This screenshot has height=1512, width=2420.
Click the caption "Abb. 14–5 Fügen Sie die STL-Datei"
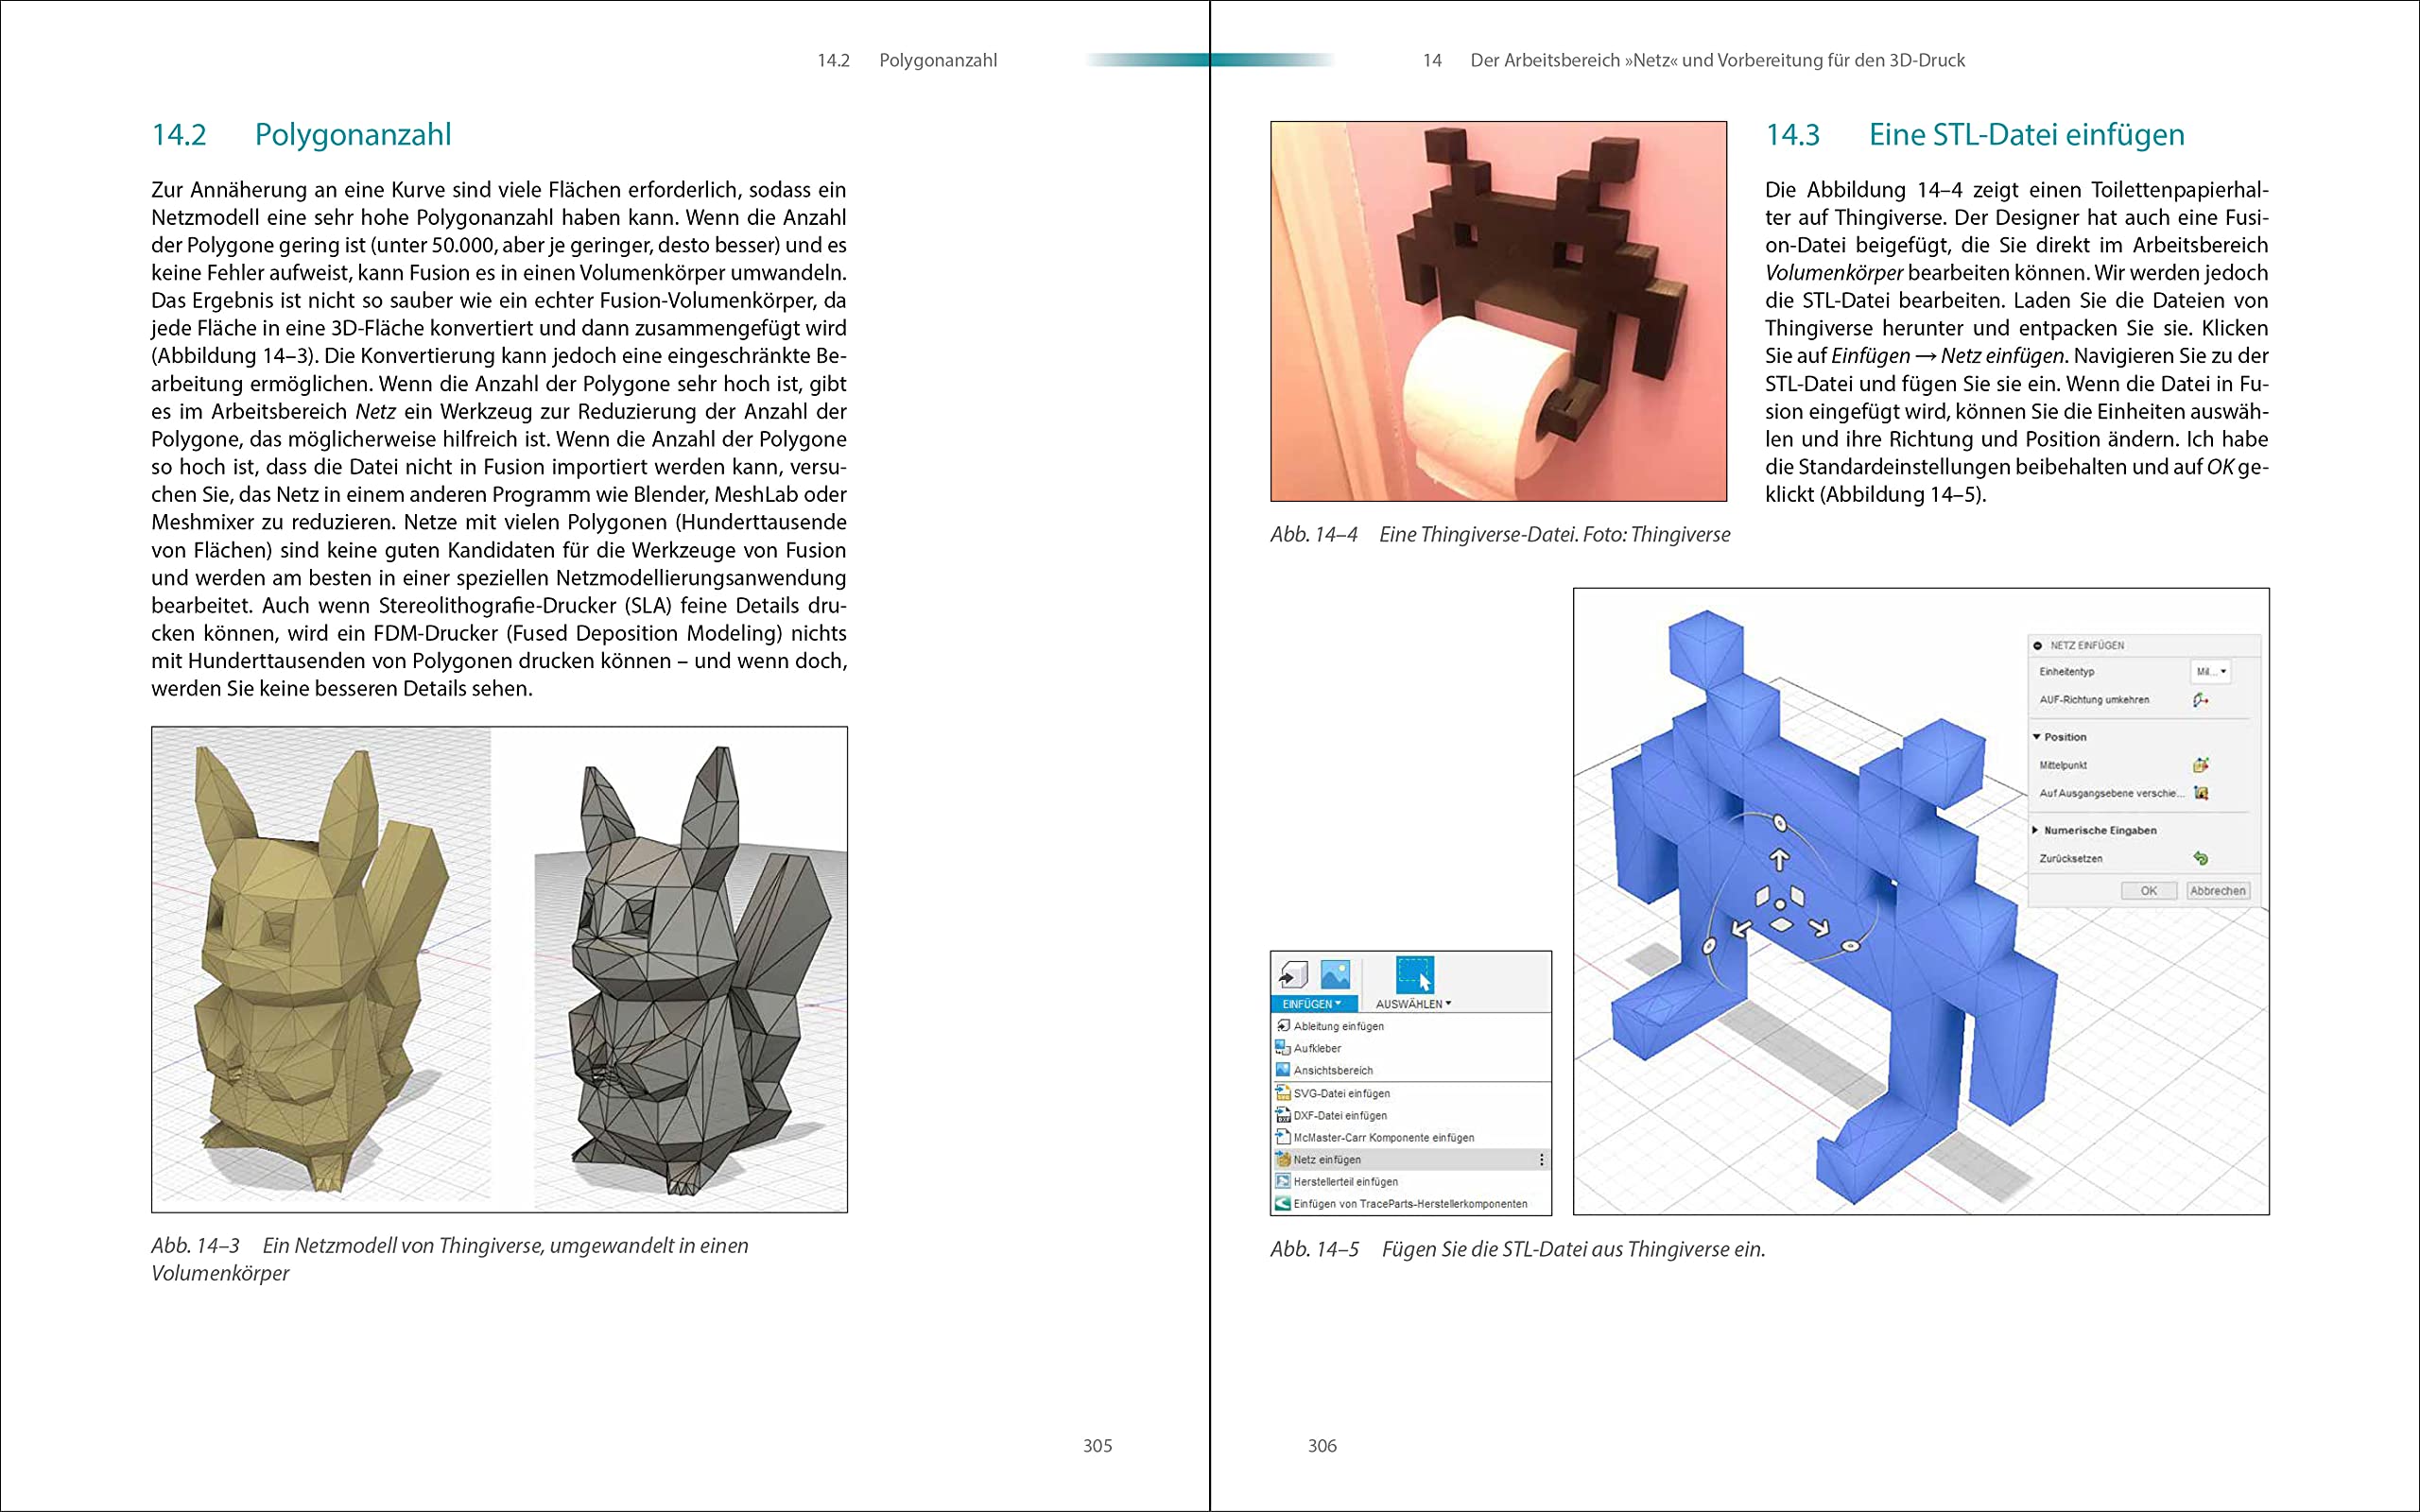click(1518, 1249)
